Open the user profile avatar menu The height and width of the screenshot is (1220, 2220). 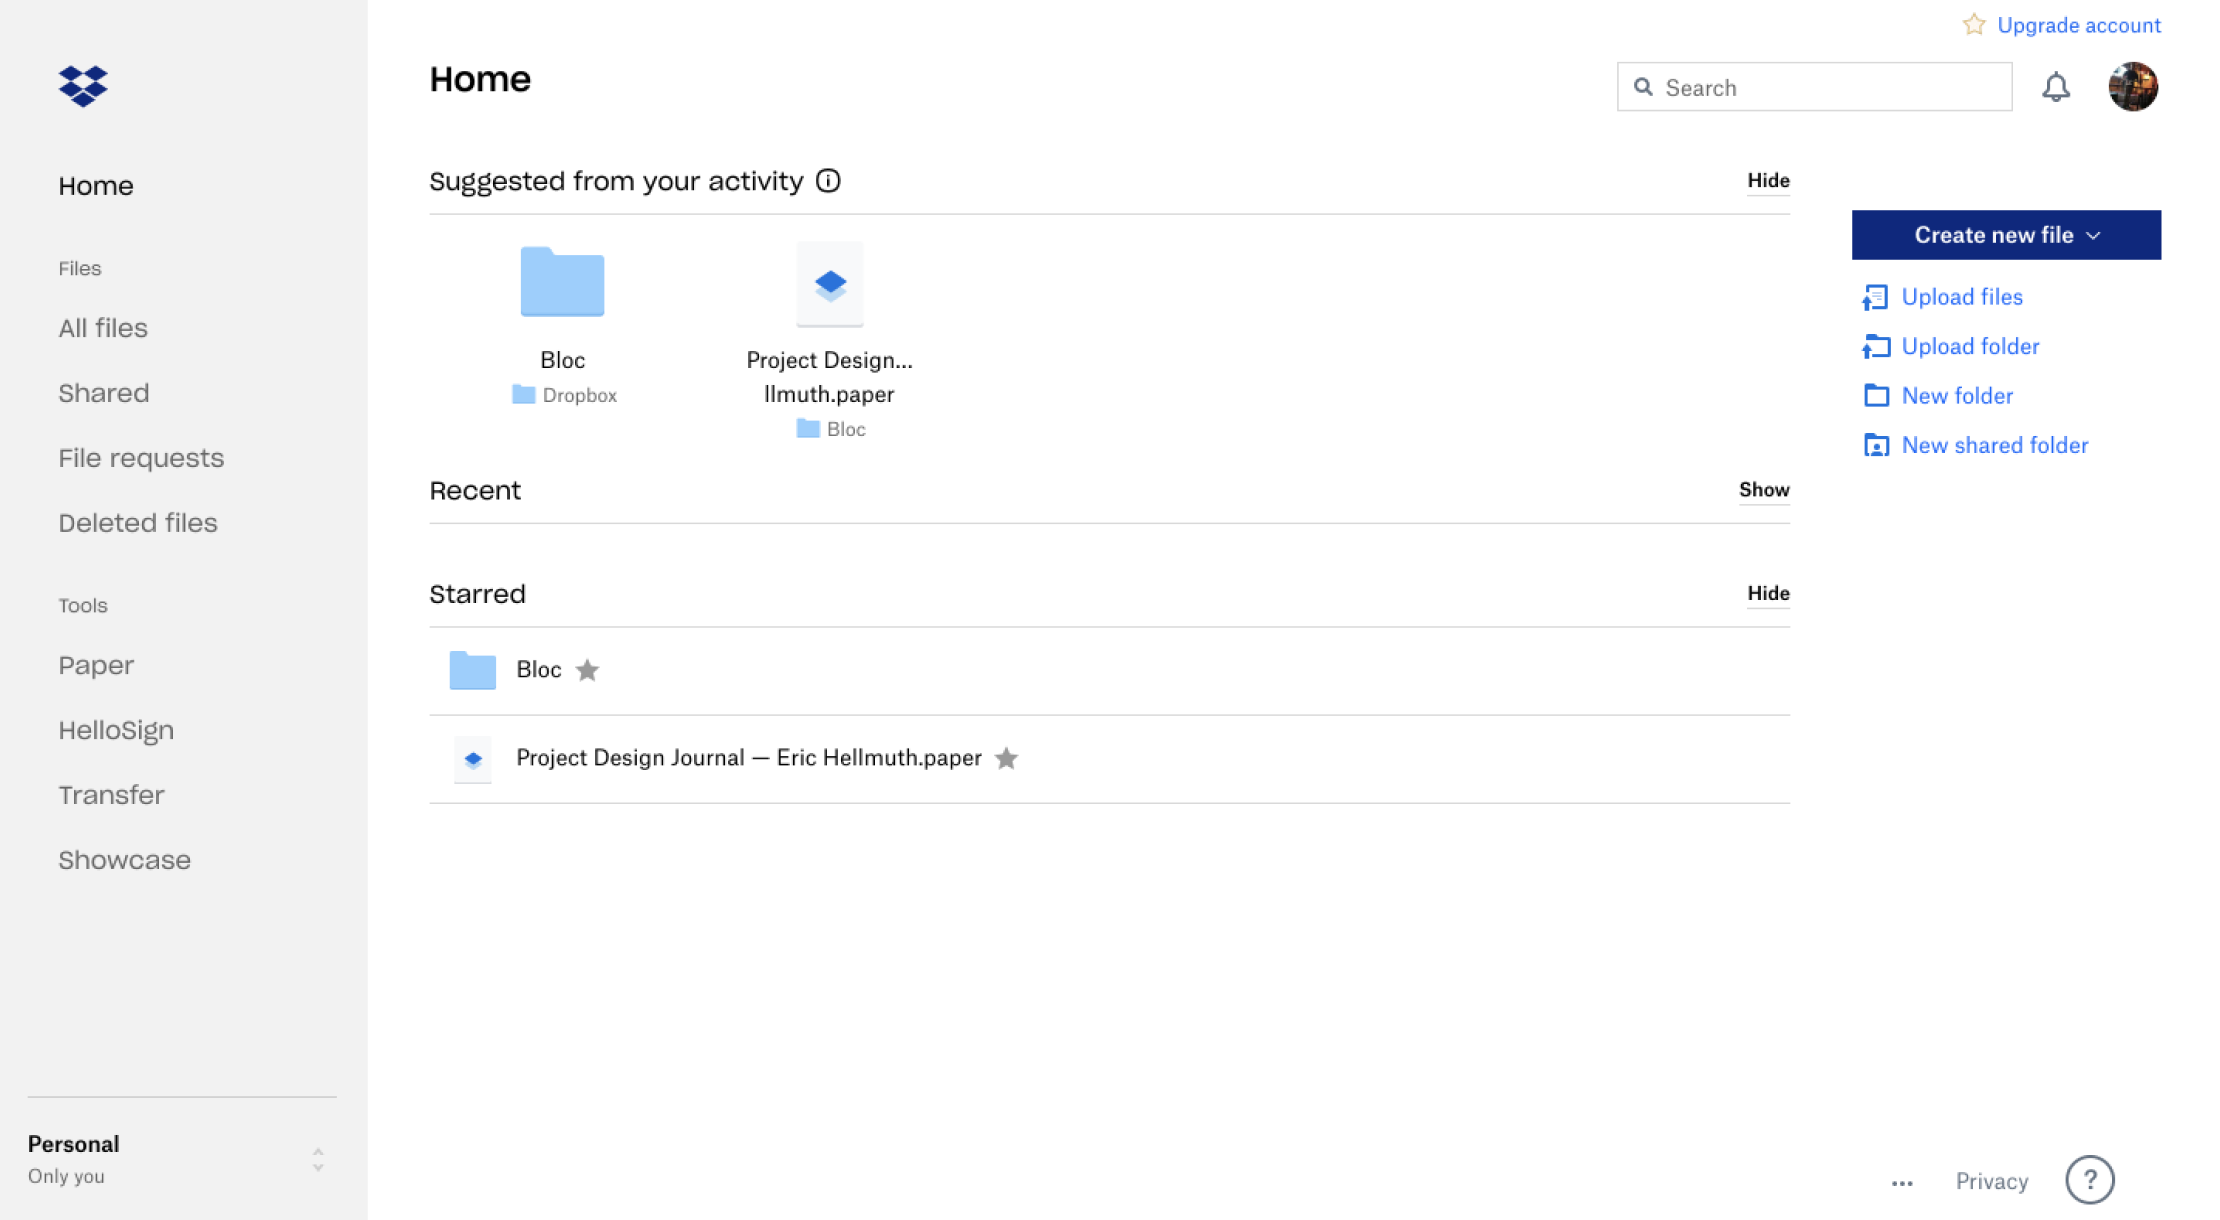(2133, 87)
